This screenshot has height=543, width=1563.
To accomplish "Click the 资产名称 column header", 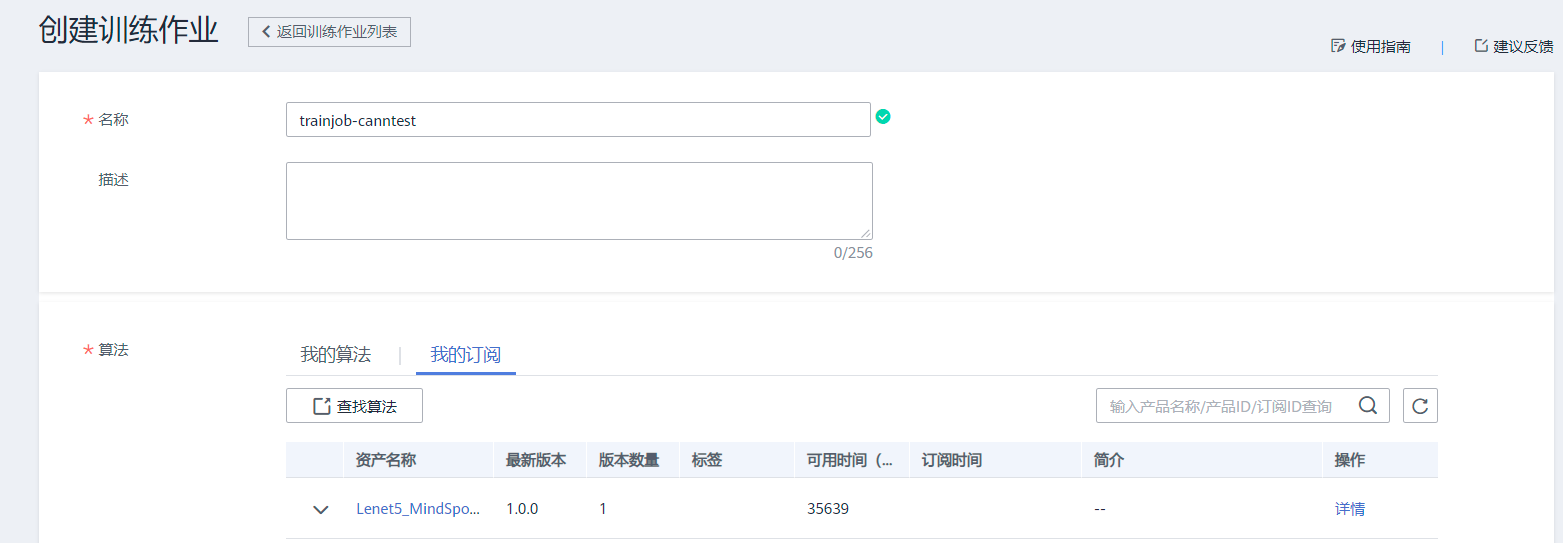I will coord(386,460).
